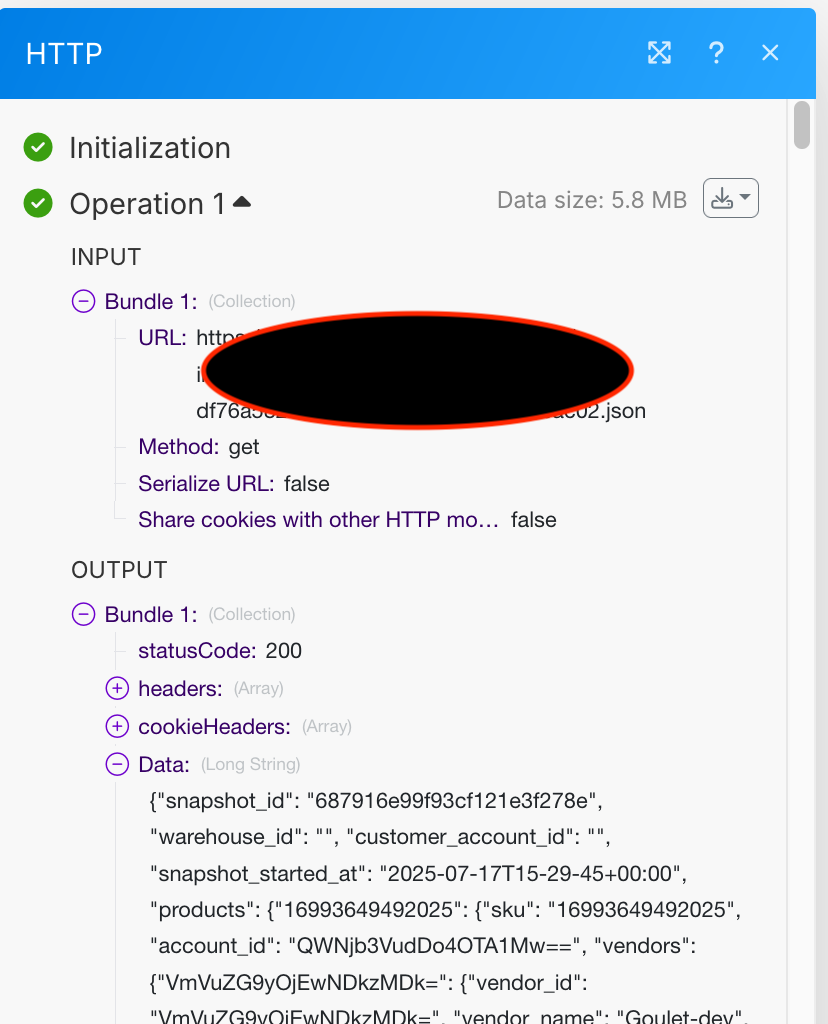Click the green Operation 1 checkmark icon

click(x=38, y=204)
